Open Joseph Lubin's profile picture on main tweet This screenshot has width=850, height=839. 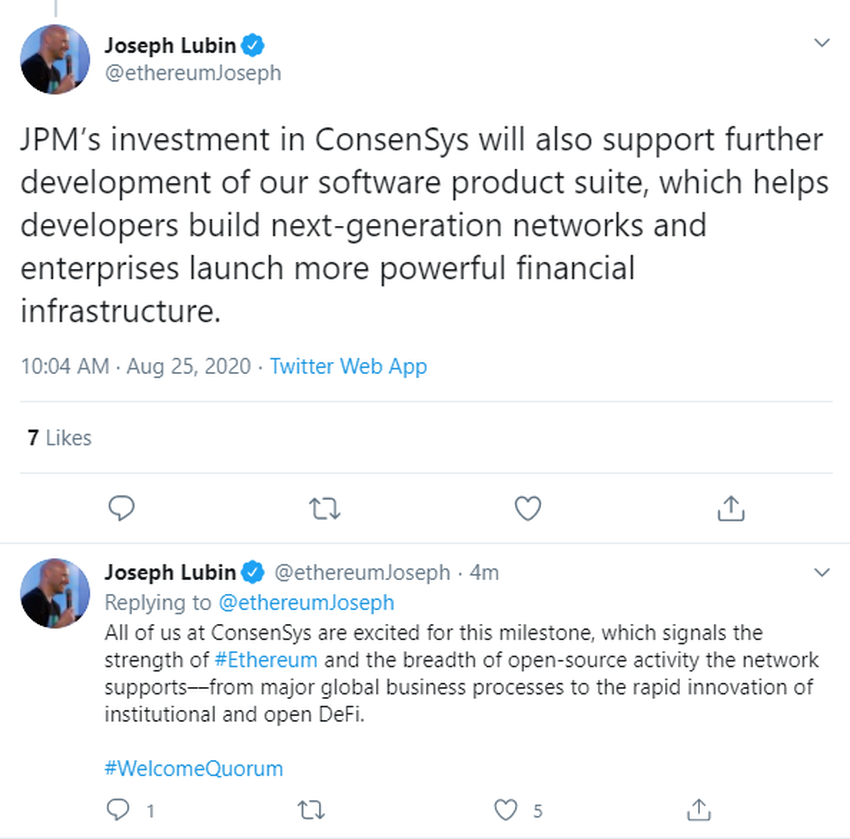tap(55, 59)
